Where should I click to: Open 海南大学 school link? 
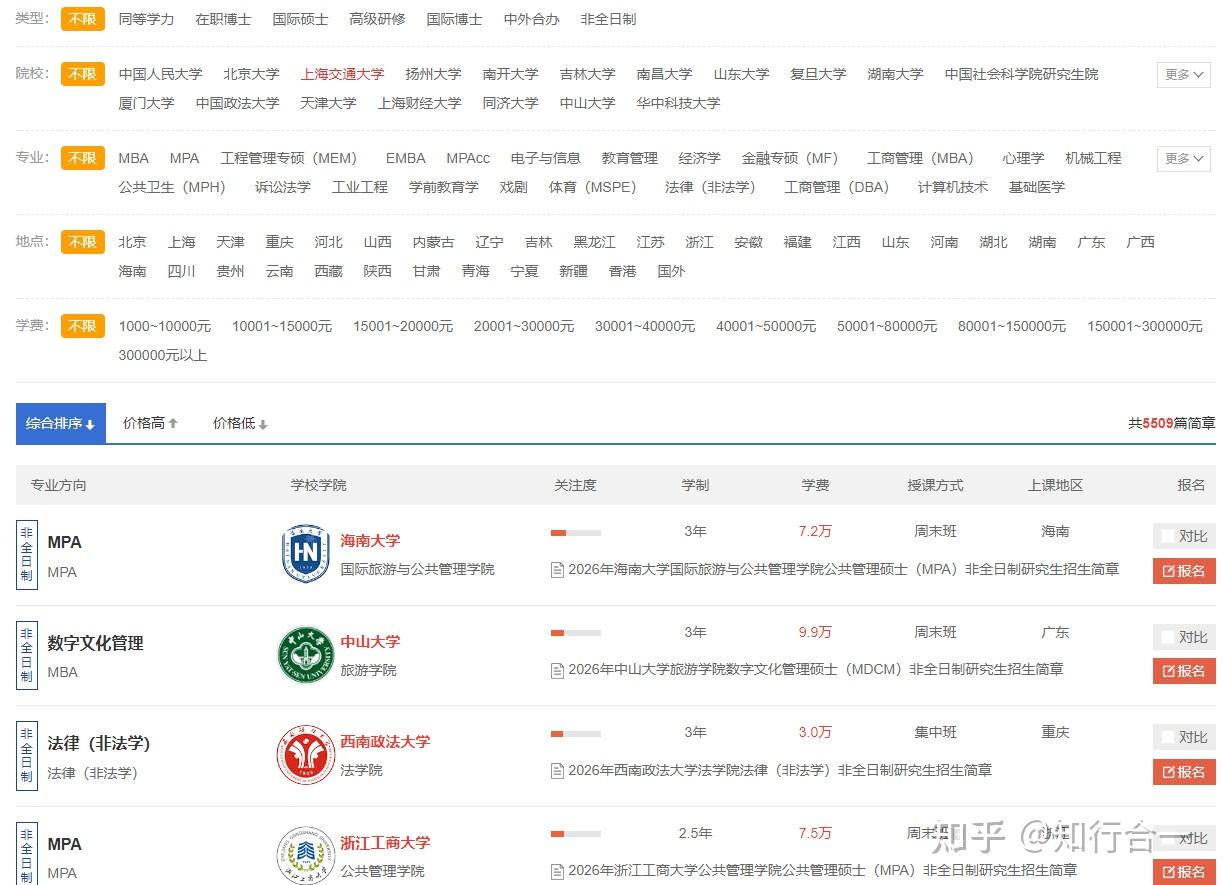370,541
